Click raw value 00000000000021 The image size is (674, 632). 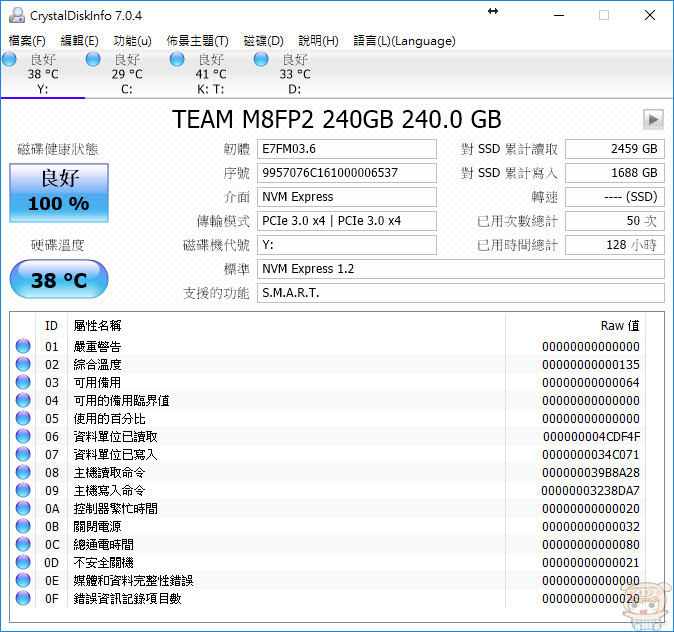591,563
